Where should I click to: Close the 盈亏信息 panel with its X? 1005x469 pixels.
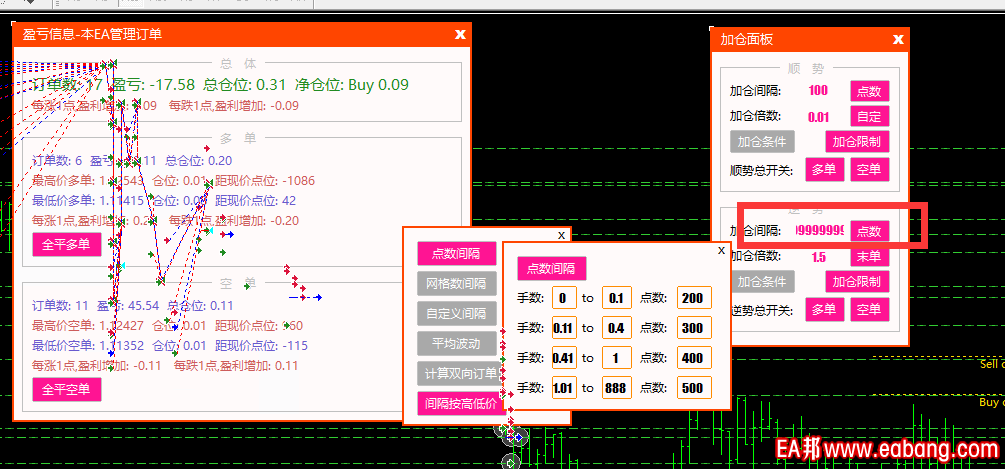tap(460, 34)
